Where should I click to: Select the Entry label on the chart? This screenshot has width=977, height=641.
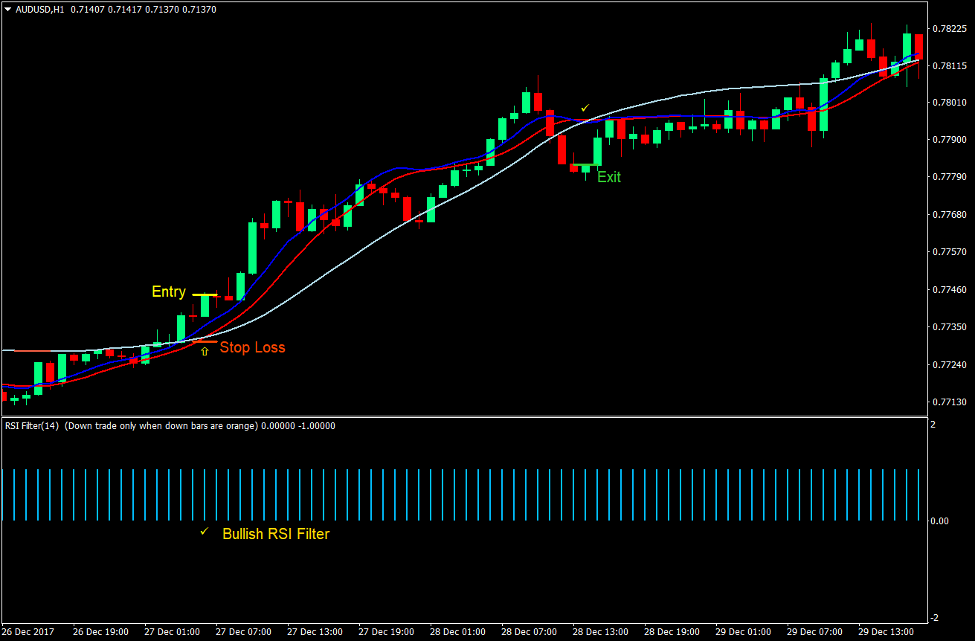point(169,291)
